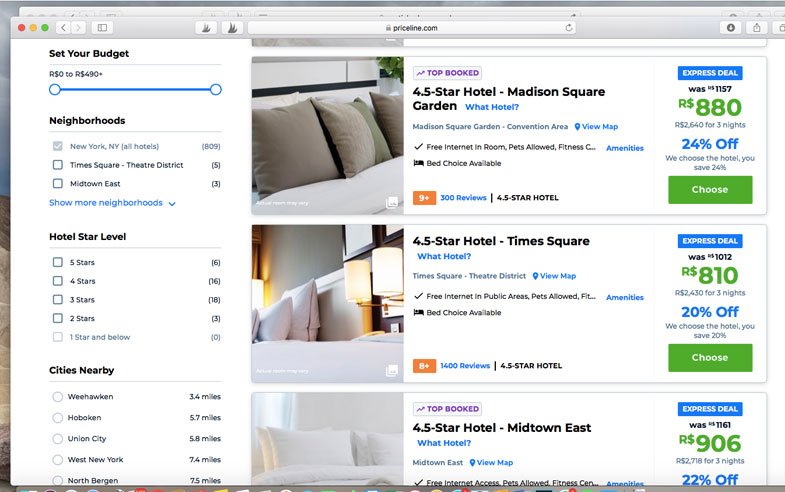Open 1400 Reviews link
The image size is (785, 492).
click(465, 366)
